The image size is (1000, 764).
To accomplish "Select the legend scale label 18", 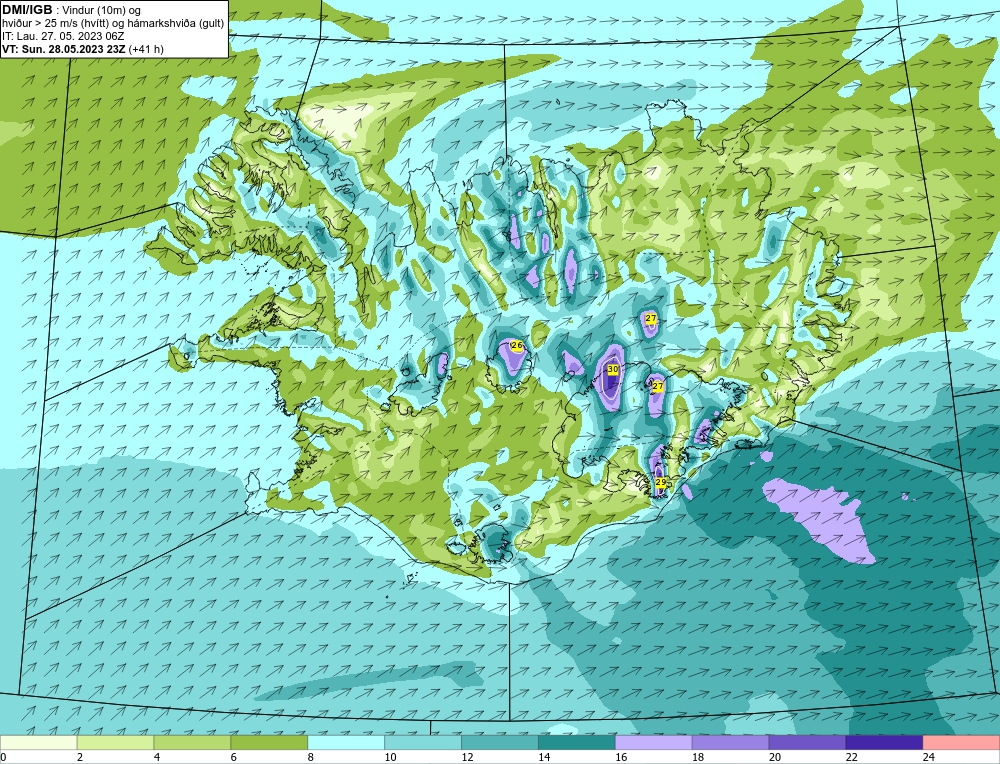I will click(x=698, y=757).
